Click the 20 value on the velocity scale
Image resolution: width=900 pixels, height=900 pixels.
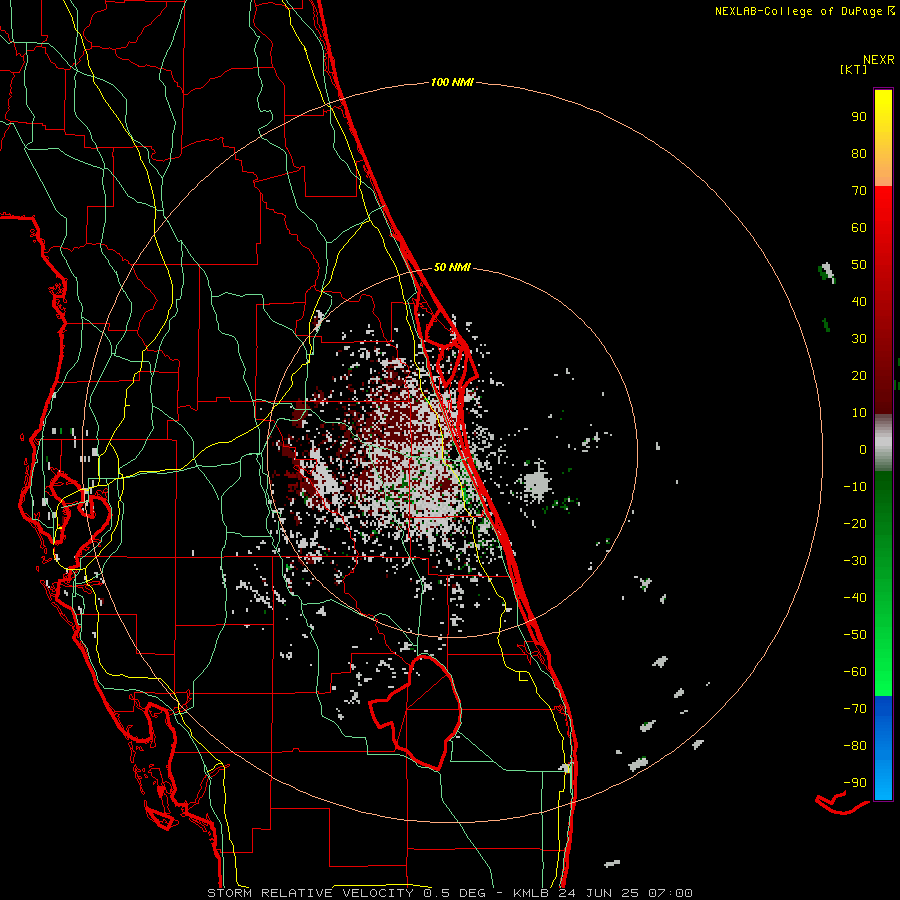pyautogui.click(x=859, y=375)
